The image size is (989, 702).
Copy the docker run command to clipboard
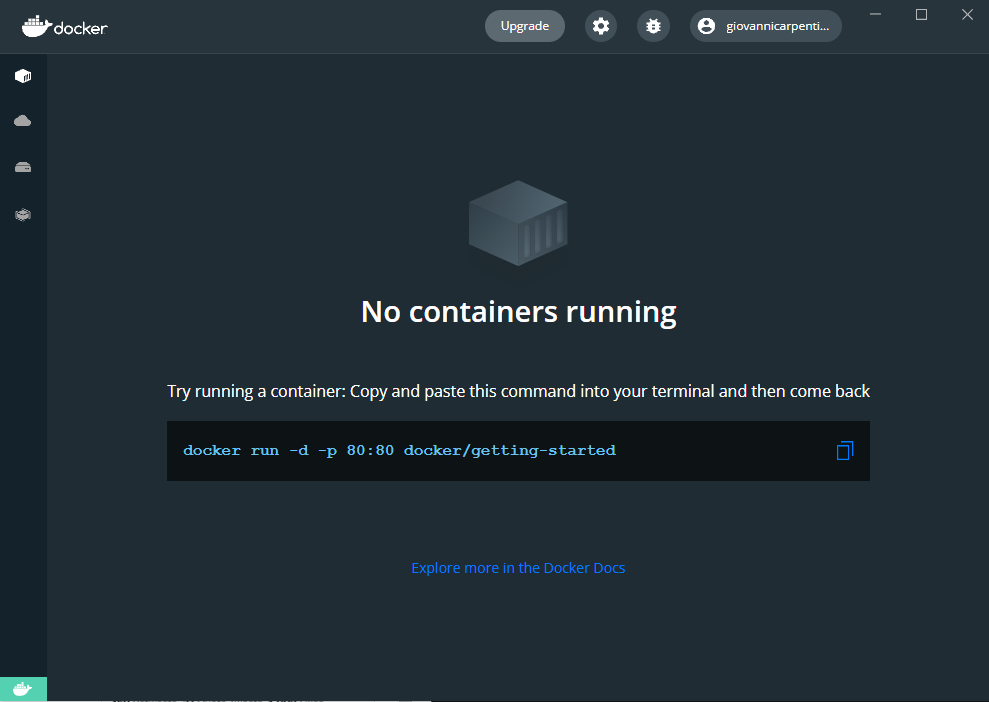(844, 451)
